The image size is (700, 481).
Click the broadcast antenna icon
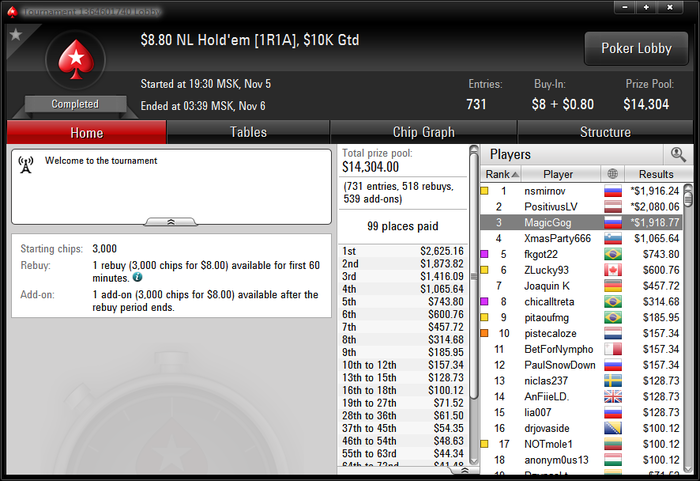[26, 164]
